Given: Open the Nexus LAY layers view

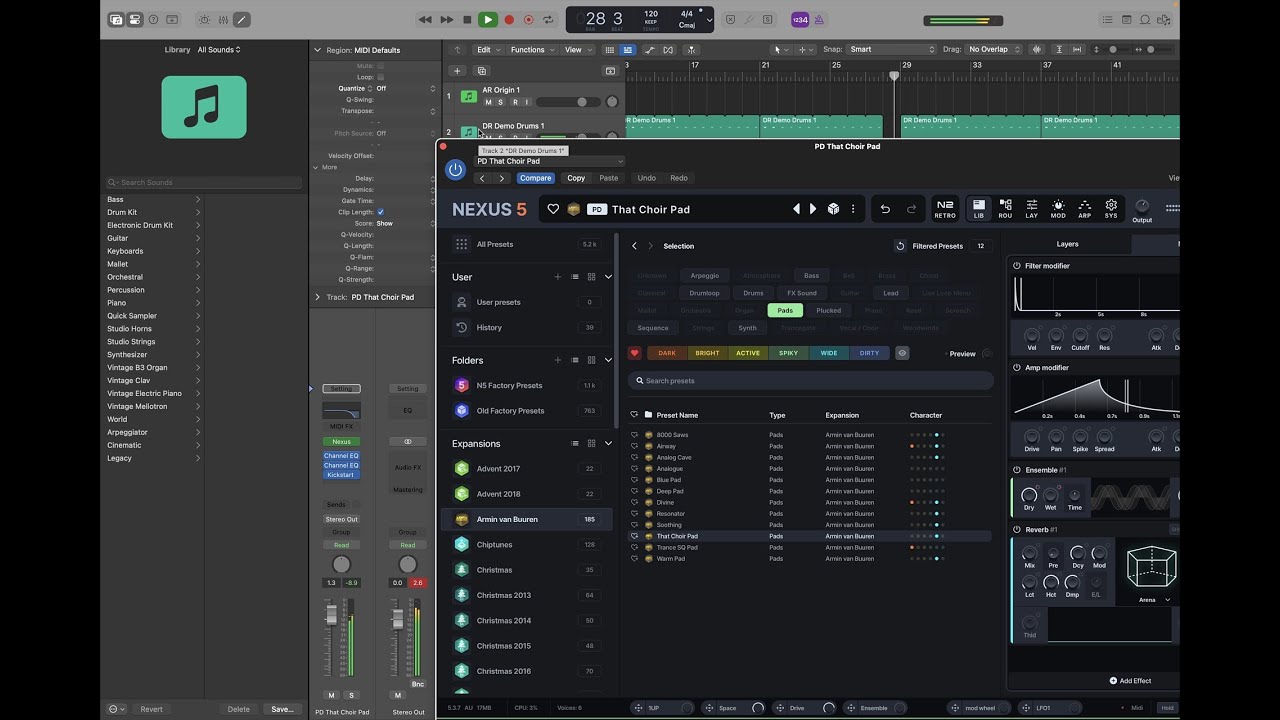Looking at the screenshot, I should click(x=1031, y=208).
